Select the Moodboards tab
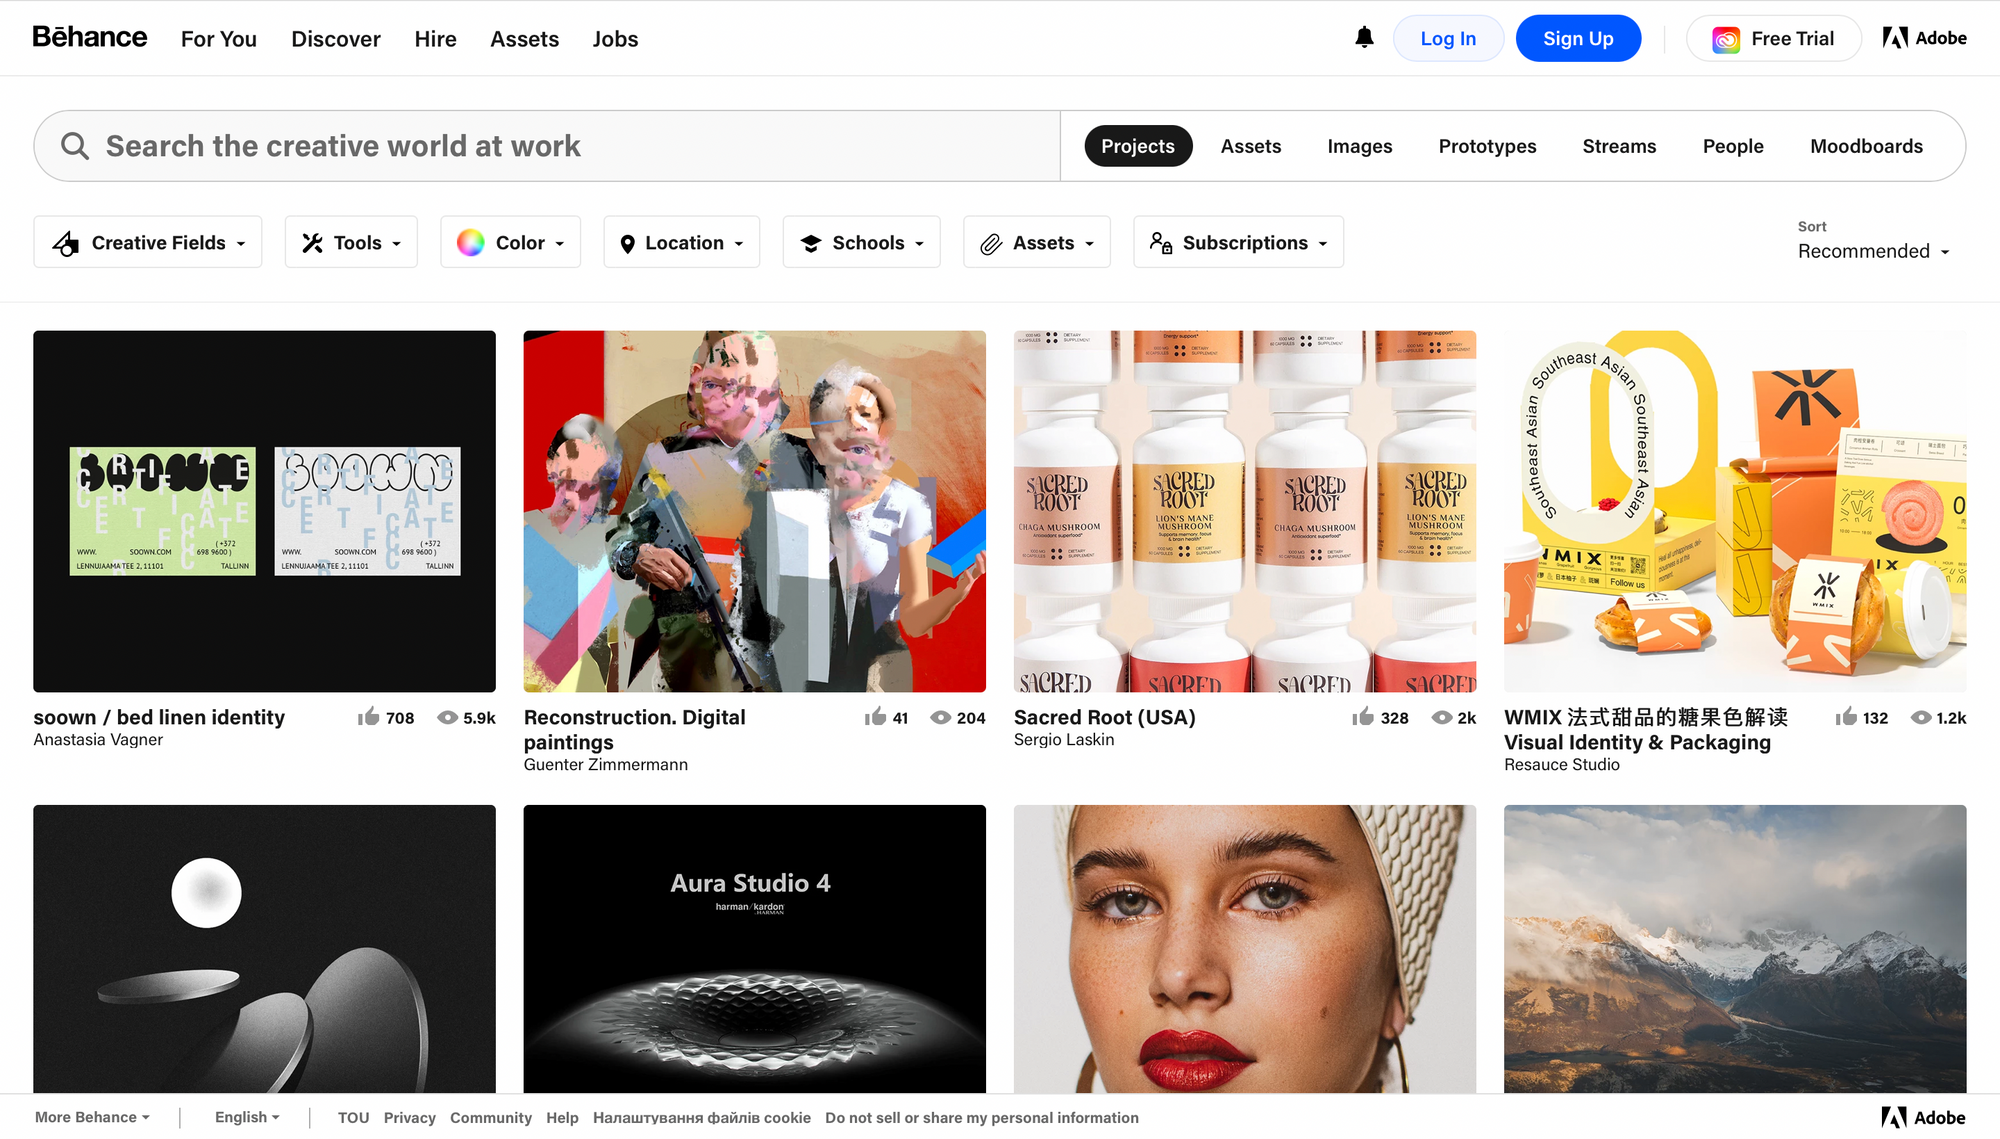The height and width of the screenshot is (1139, 2000). (x=1866, y=146)
